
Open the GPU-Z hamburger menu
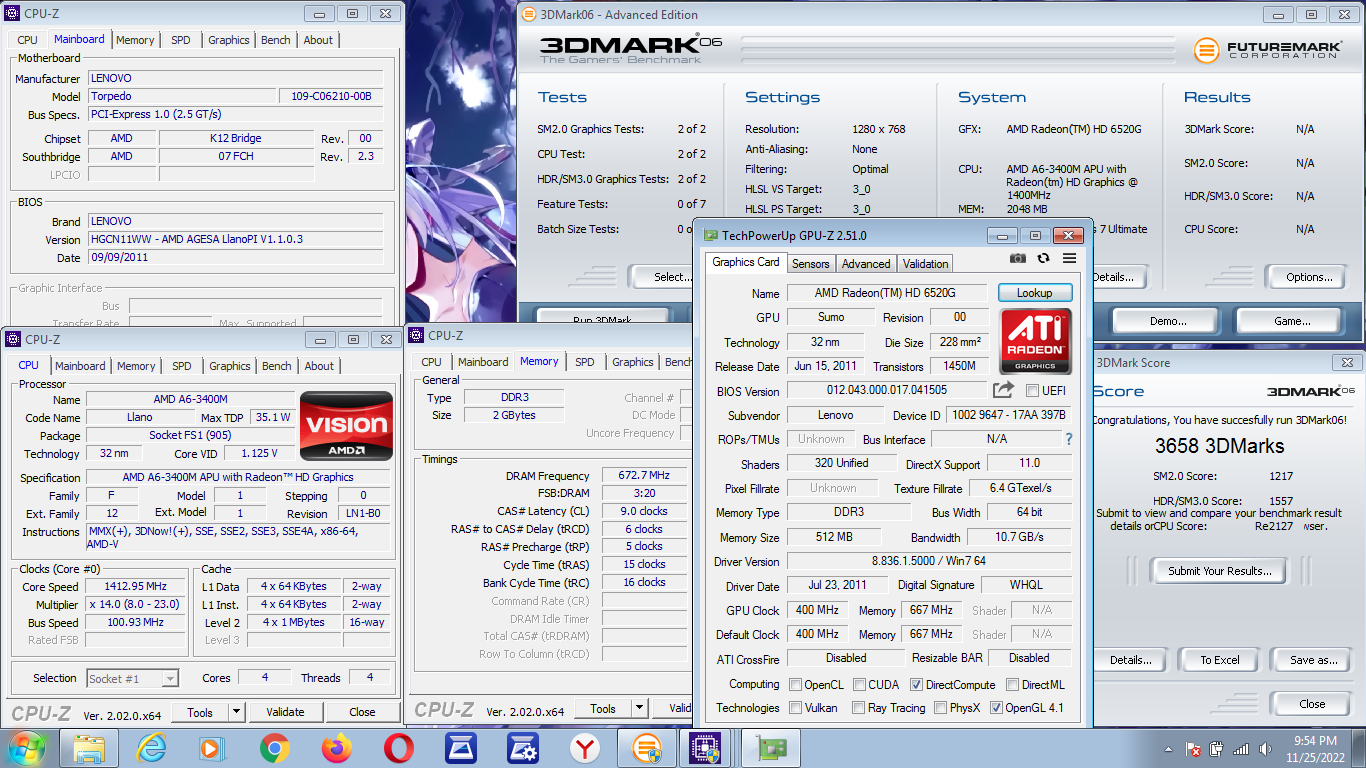click(1069, 258)
